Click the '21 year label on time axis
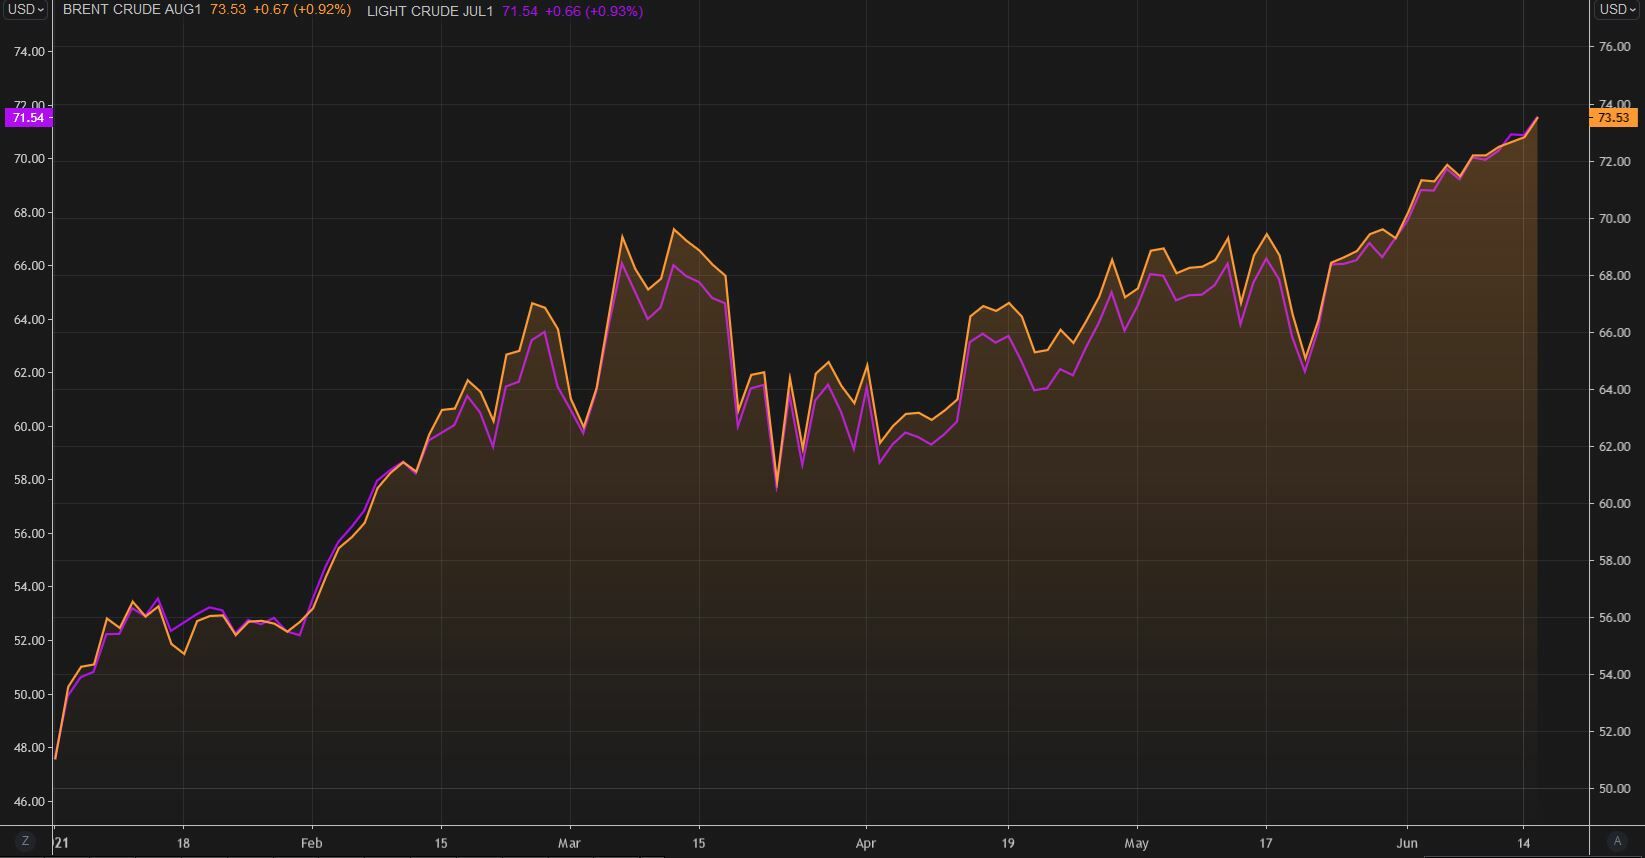This screenshot has width=1645, height=858. [61, 843]
